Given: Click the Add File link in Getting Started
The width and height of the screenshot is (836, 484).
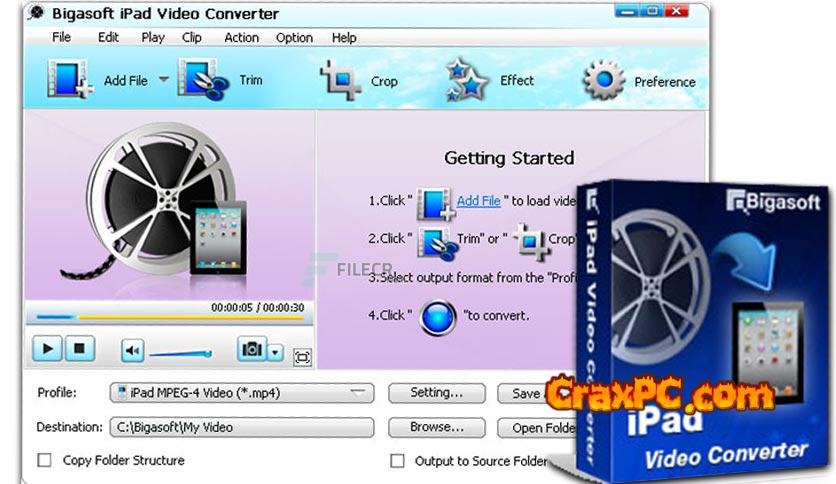Looking at the screenshot, I should pyautogui.click(x=479, y=201).
